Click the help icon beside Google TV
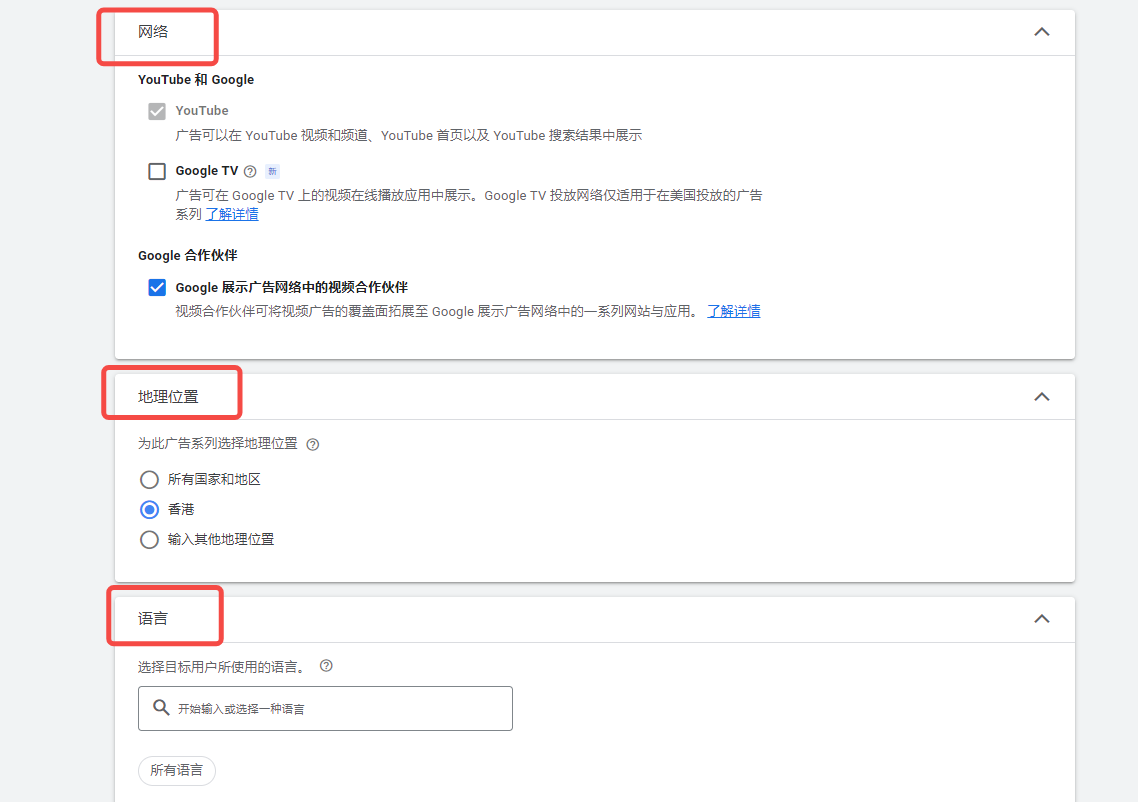The height and width of the screenshot is (802, 1138). pyautogui.click(x=250, y=171)
